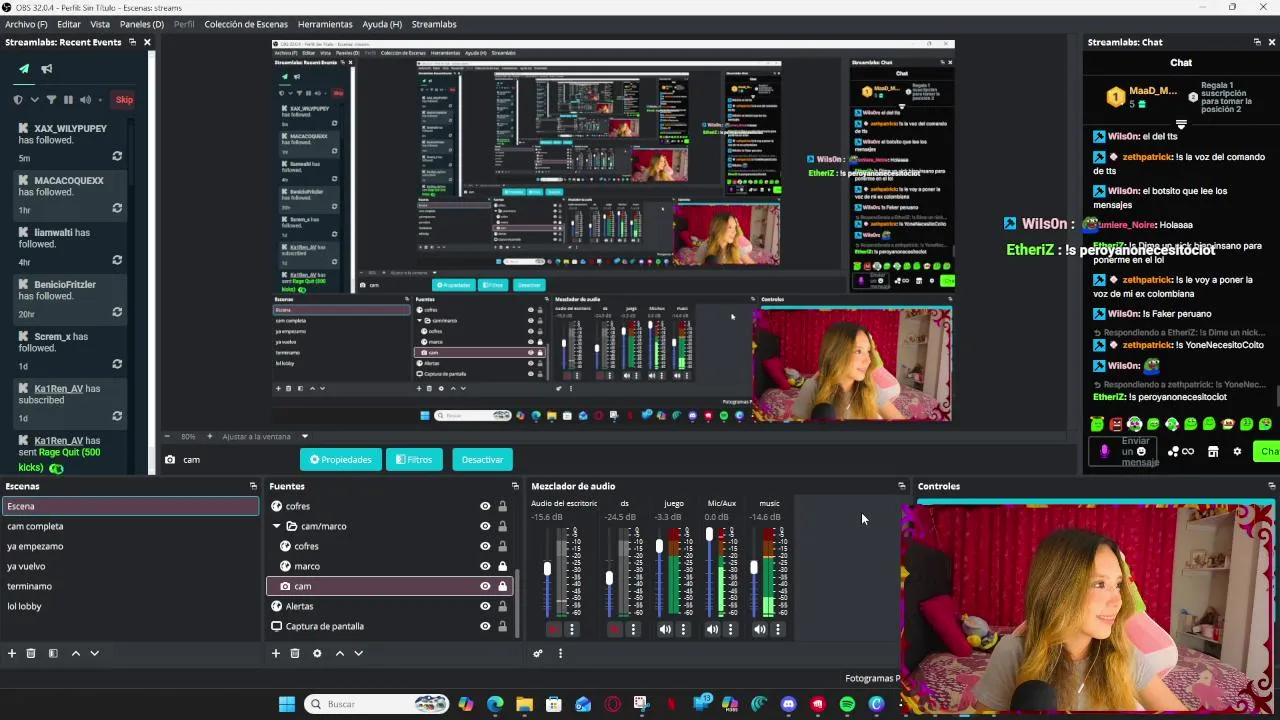Open the Streamlabs menu
Screen dimensions: 1280x720
click(x=434, y=24)
